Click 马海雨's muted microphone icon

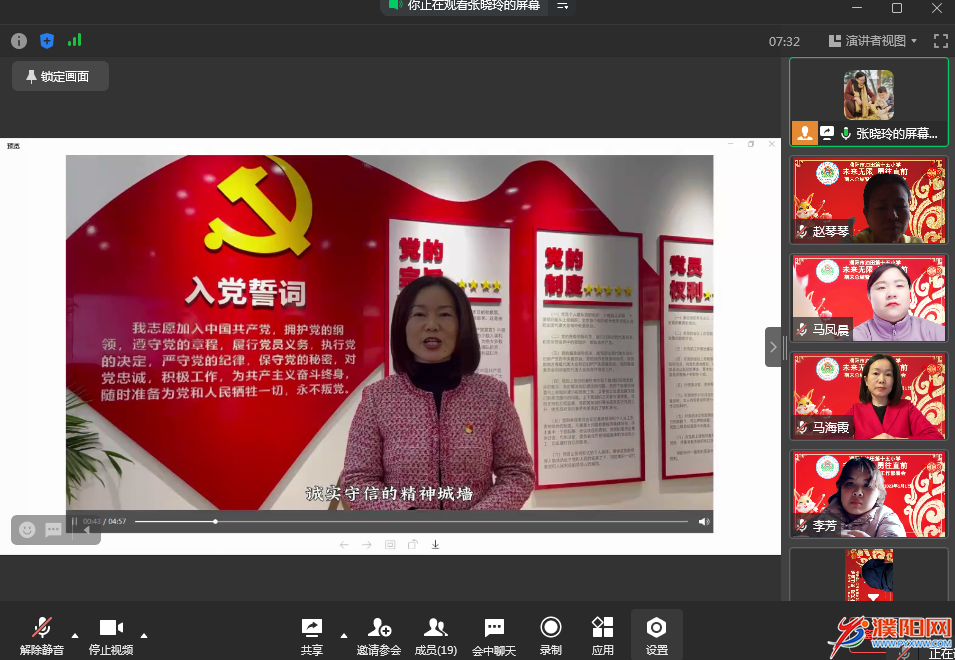(x=802, y=427)
